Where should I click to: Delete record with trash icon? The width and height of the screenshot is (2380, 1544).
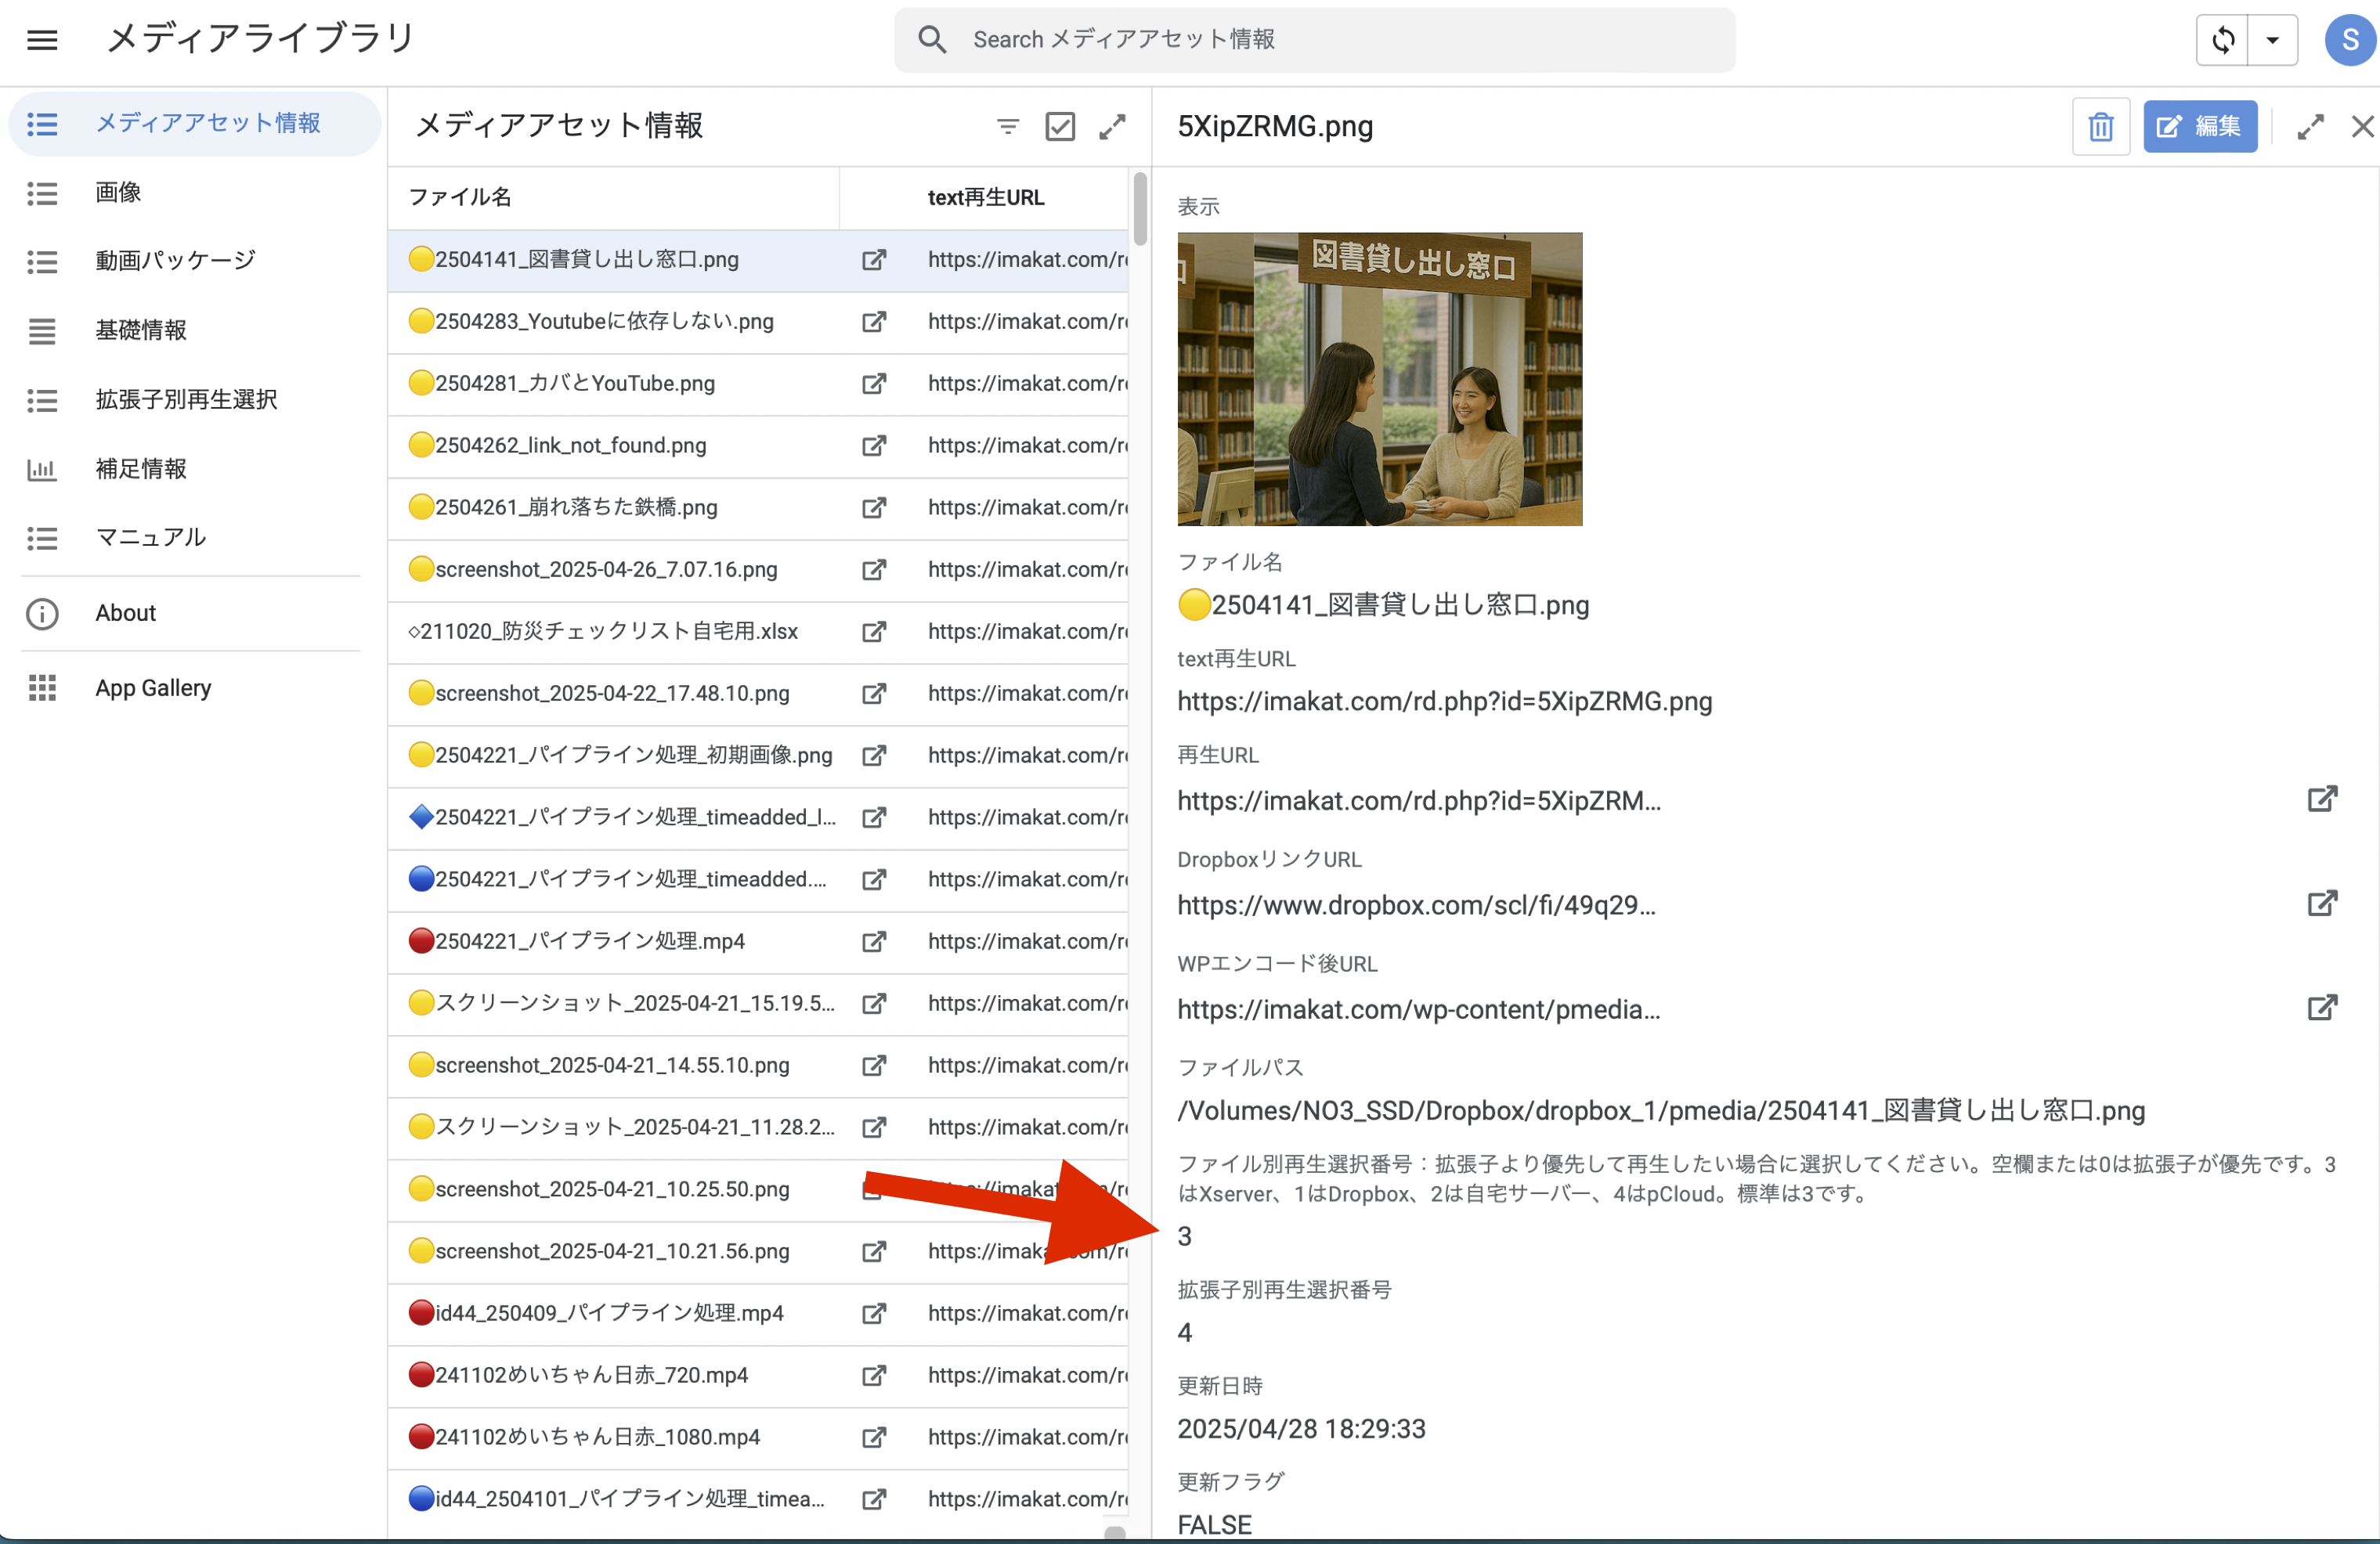2100,127
